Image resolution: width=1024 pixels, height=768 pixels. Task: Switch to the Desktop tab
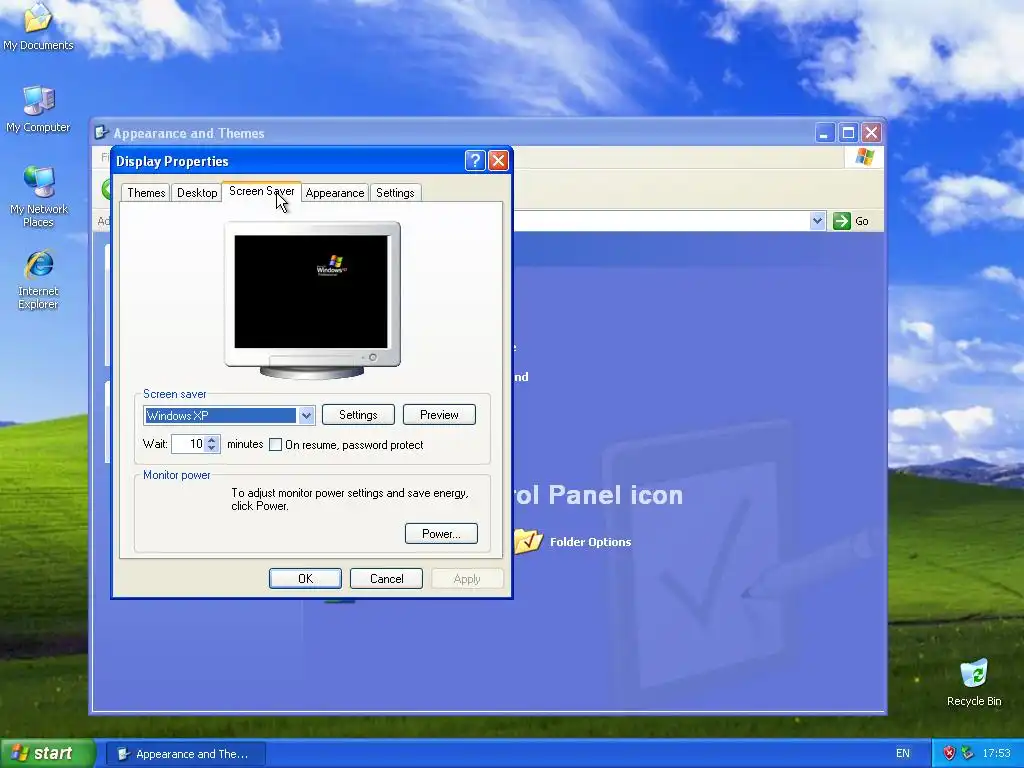[x=197, y=193]
